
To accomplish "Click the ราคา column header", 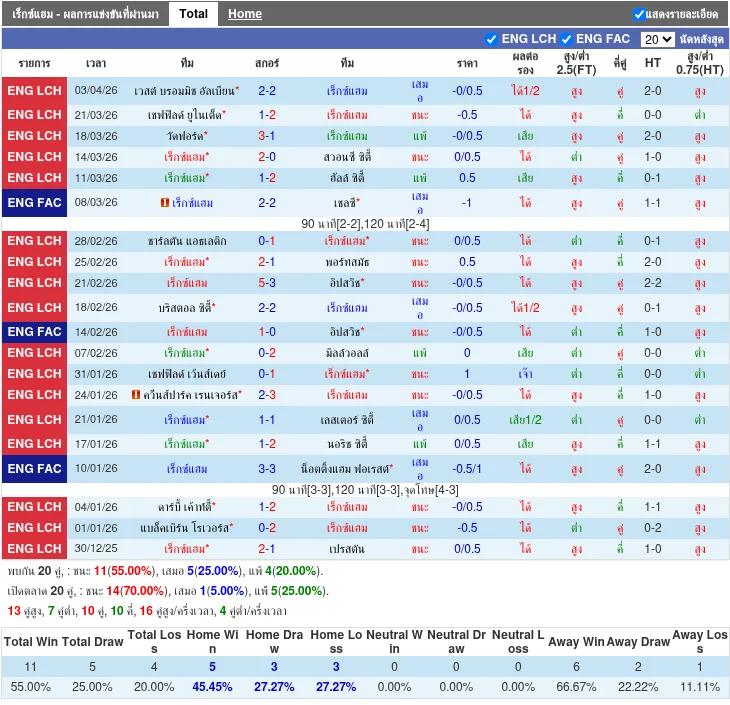I will tap(467, 62).
